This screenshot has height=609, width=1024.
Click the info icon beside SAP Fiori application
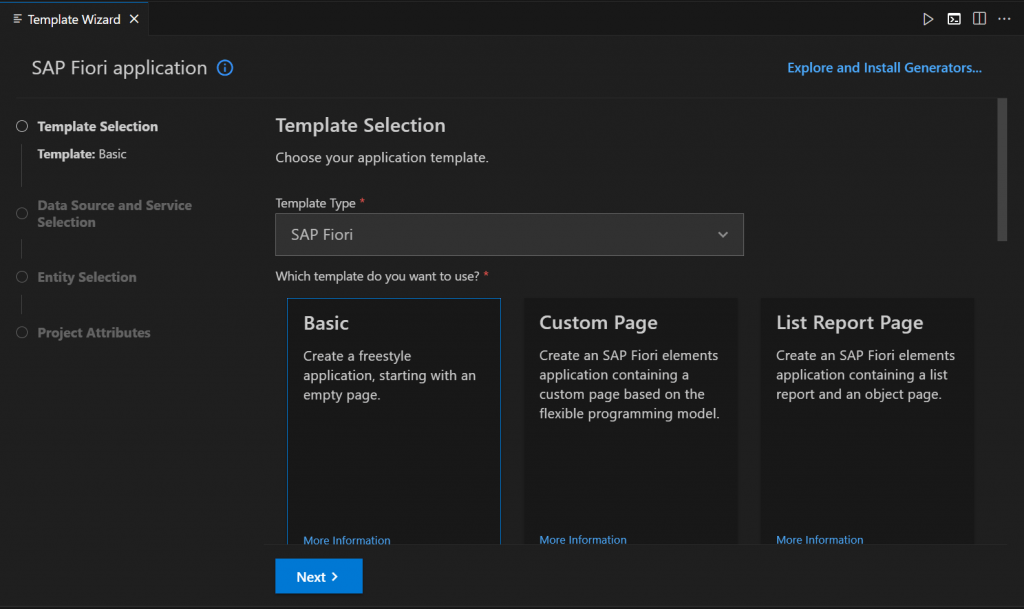pos(225,68)
